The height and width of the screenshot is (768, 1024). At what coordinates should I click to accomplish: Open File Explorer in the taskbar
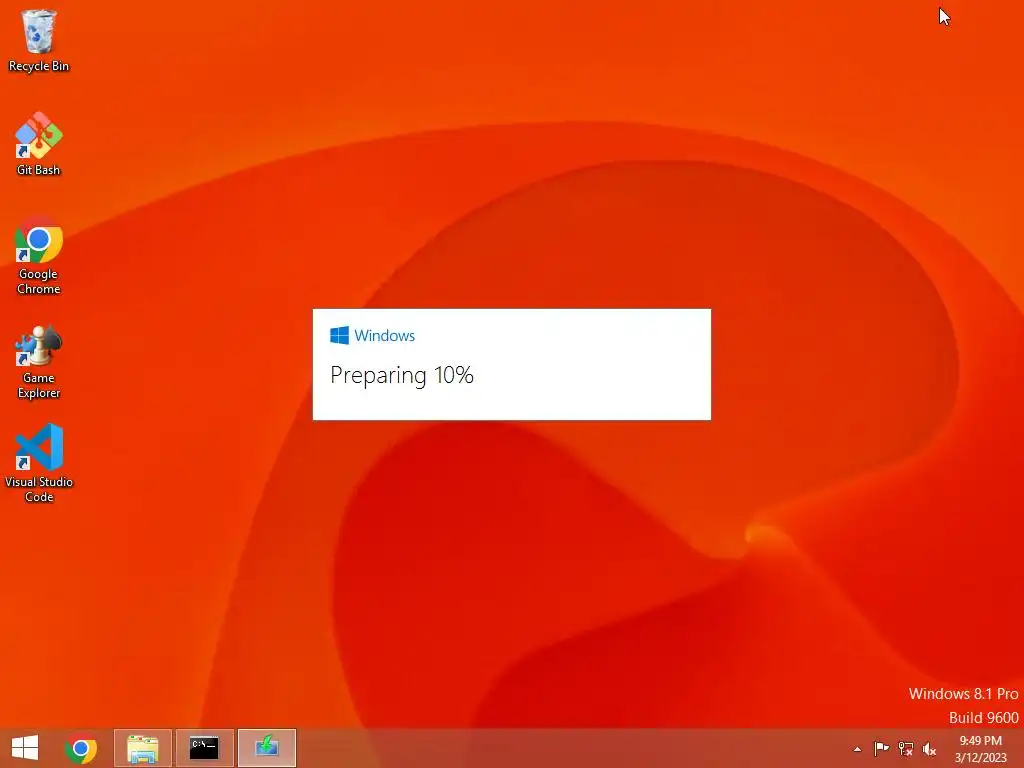click(x=143, y=748)
